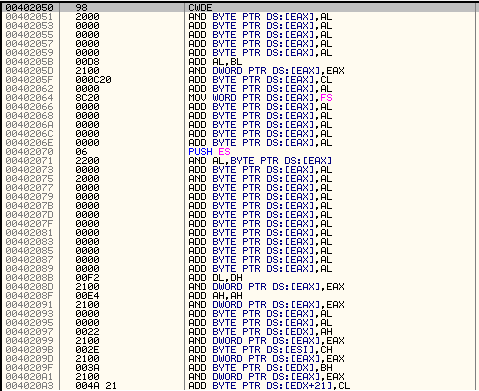Select address 00402070
The image size is (479, 391).
click(29, 152)
